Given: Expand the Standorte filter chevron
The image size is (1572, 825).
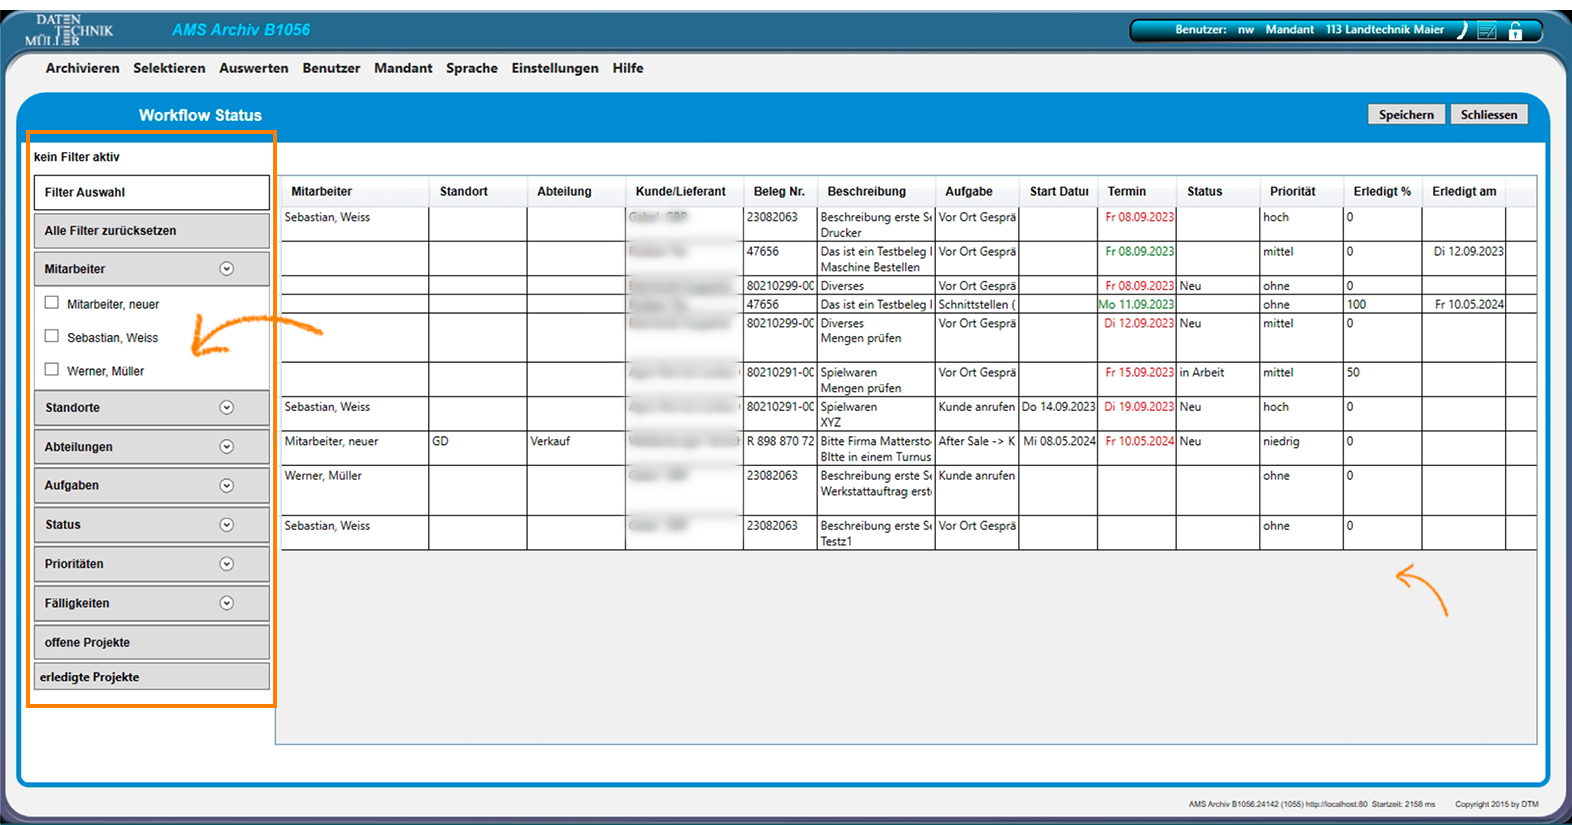Looking at the screenshot, I should [227, 408].
